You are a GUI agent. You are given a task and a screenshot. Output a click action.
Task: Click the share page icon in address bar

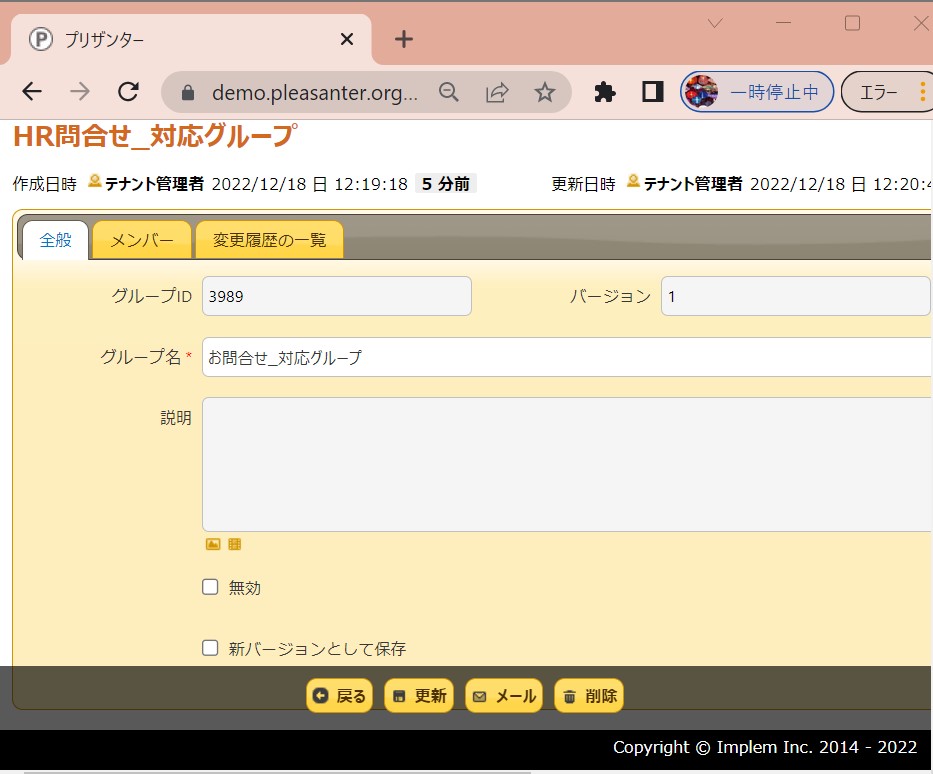tap(497, 92)
